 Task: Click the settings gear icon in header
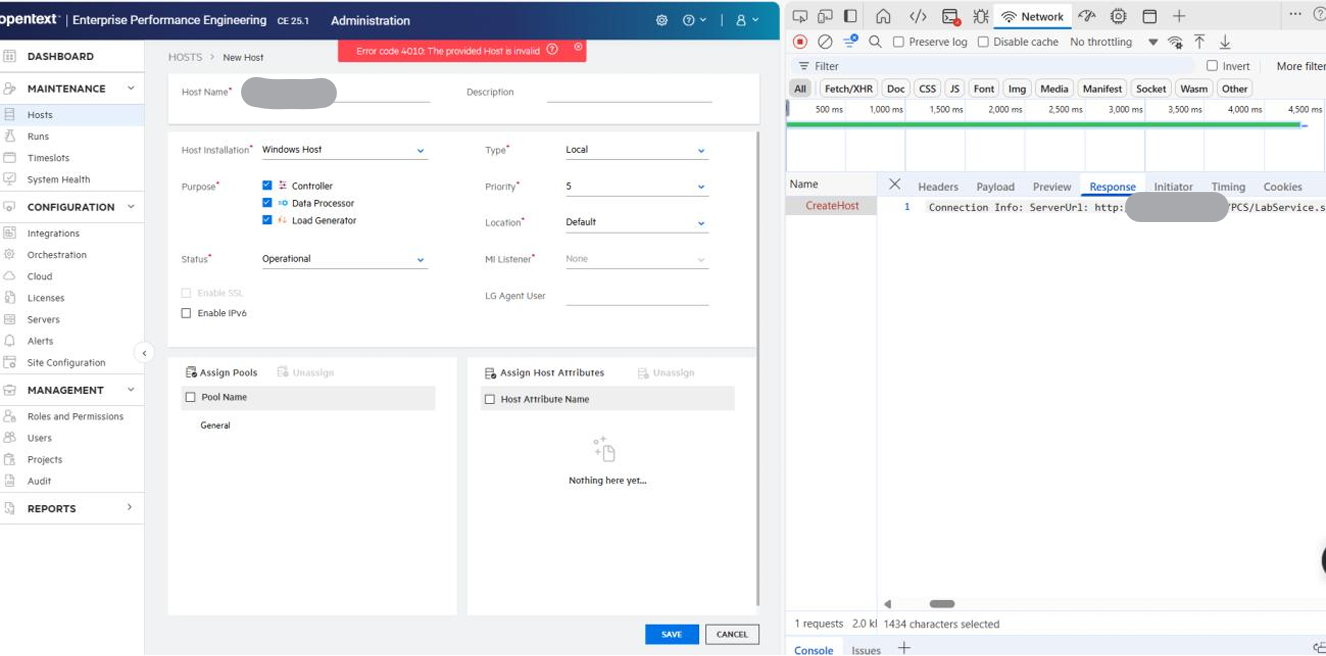[x=661, y=20]
